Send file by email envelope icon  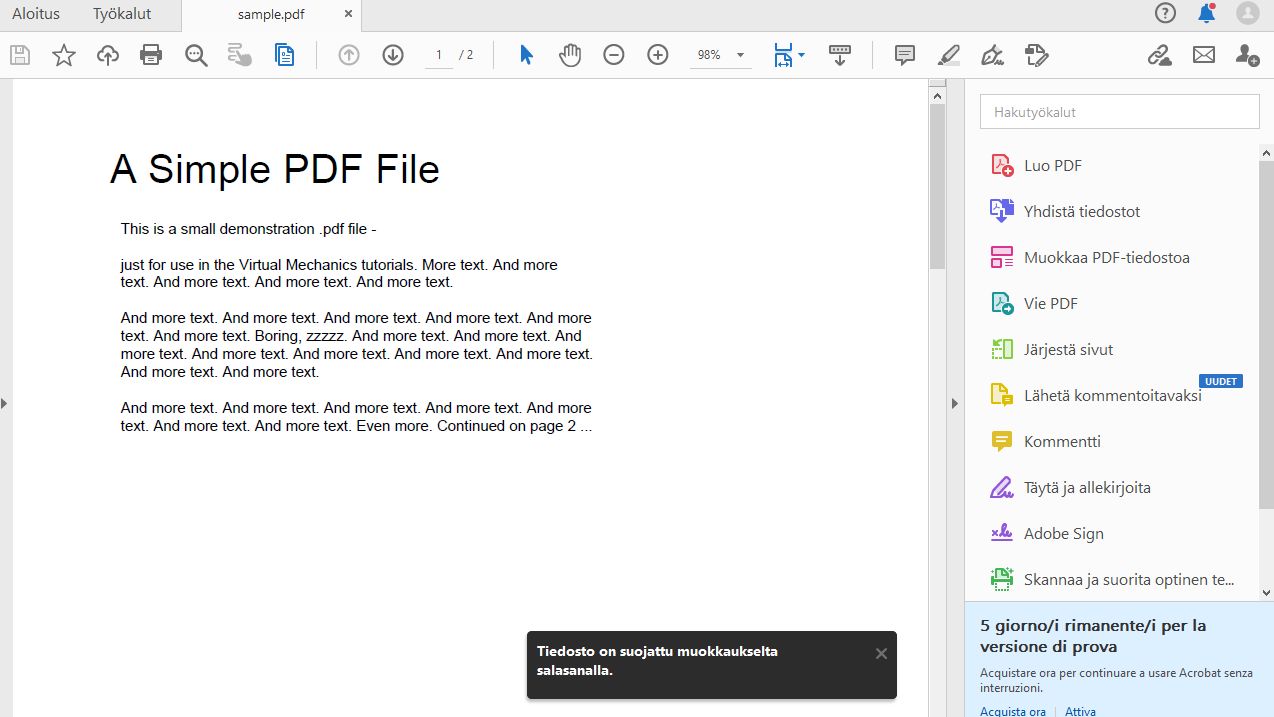1204,55
